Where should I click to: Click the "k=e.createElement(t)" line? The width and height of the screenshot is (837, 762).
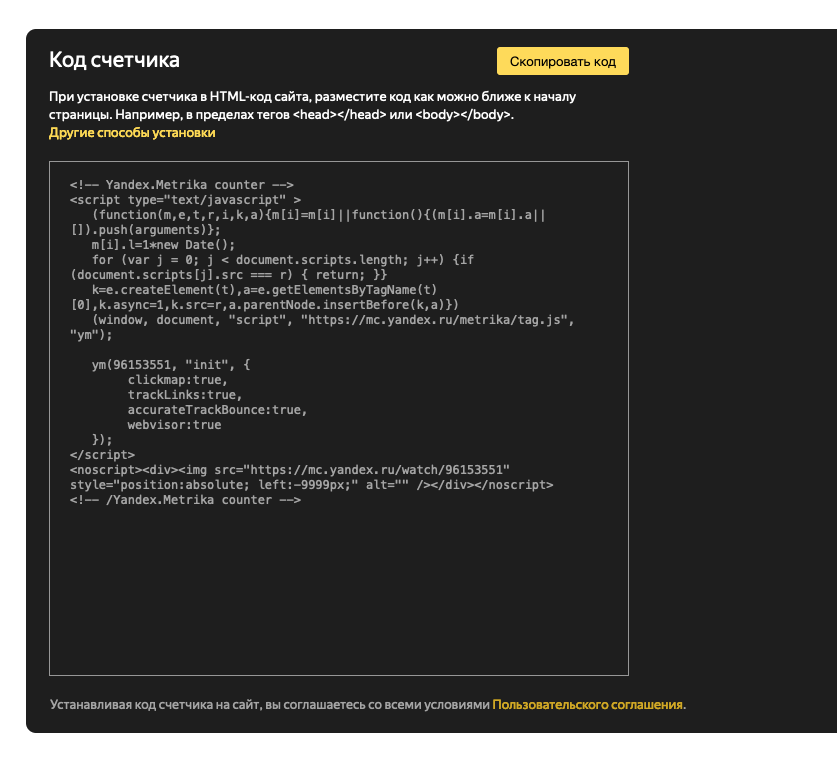point(264,289)
